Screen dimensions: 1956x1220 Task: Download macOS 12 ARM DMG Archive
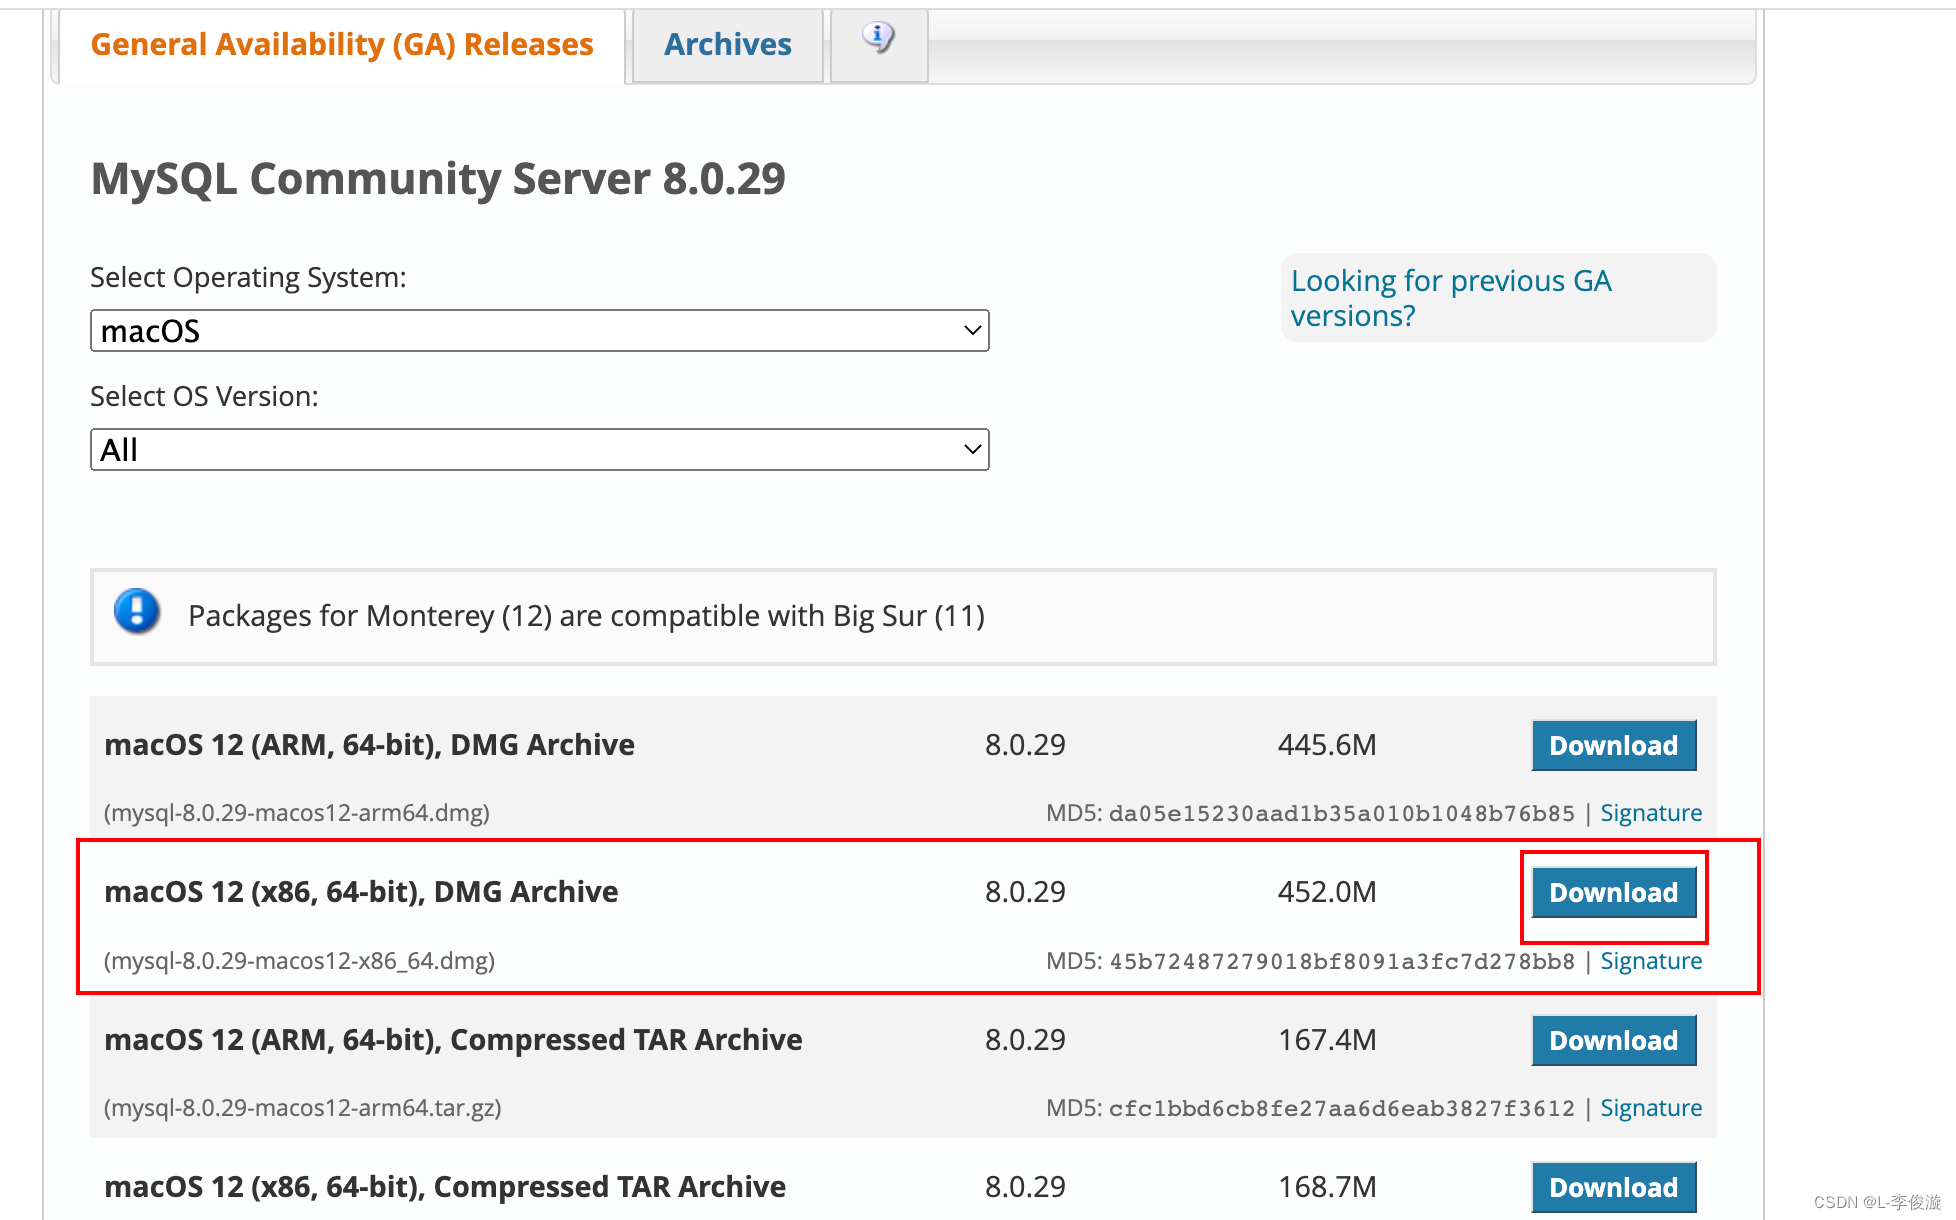tap(1613, 746)
